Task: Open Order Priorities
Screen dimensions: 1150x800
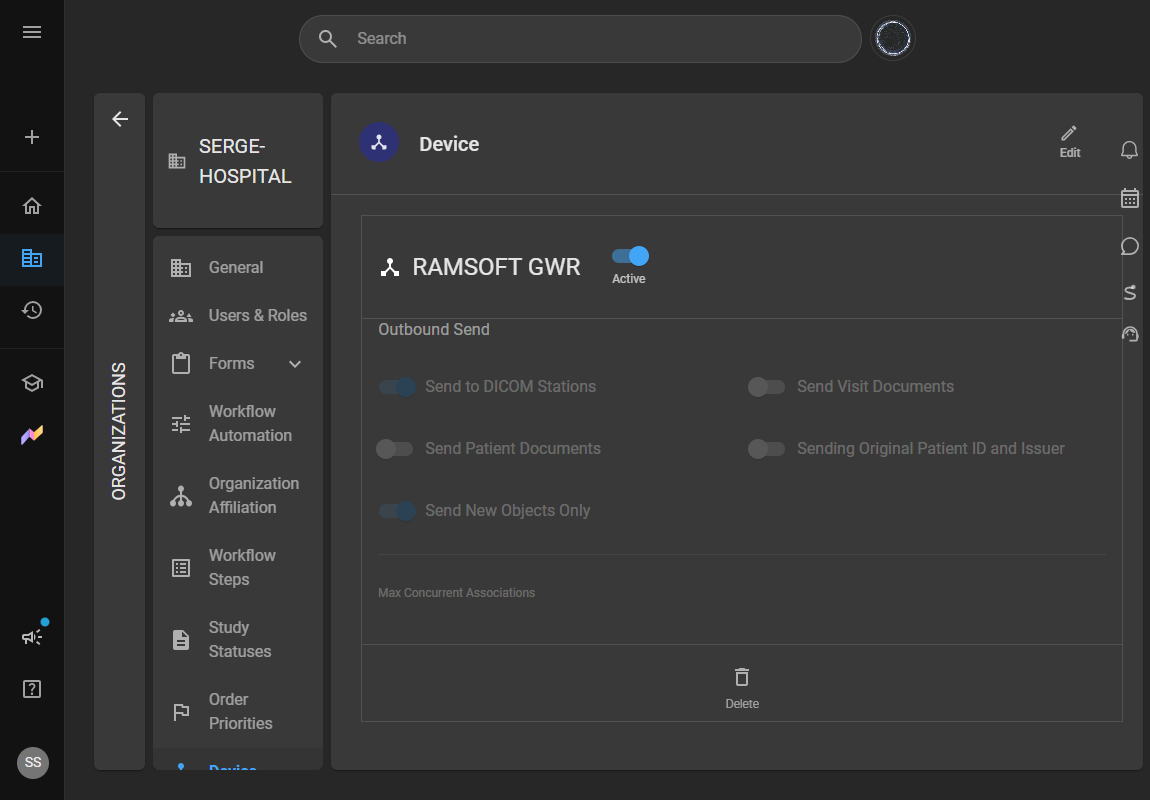Action: click(x=238, y=711)
